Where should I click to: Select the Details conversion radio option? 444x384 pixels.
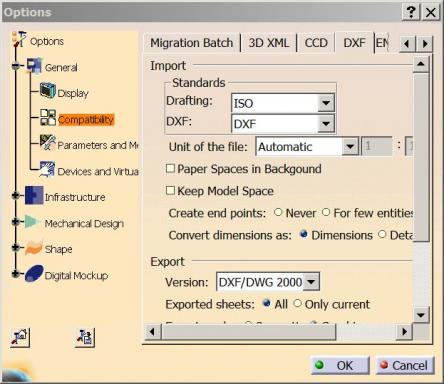point(382,234)
